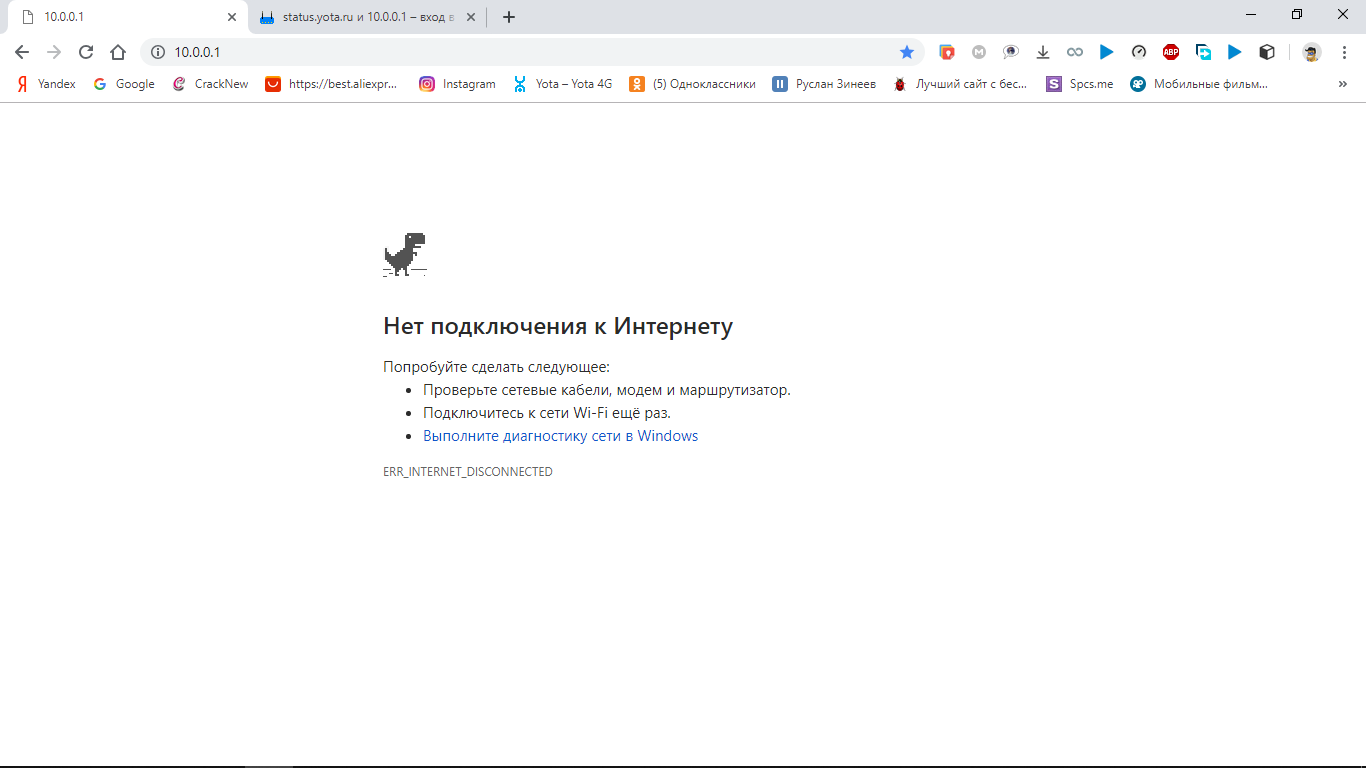This screenshot has height=768, width=1366.
Task: Open the best.aliexpress bookmark
Action: point(331,84)
